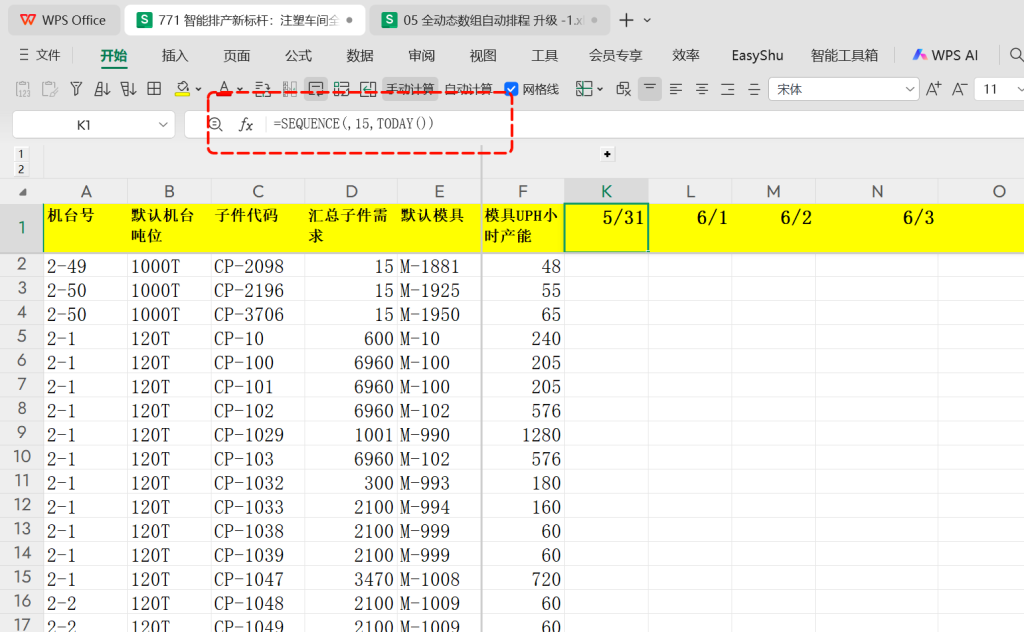This screenshot has width=1024, height=632.
Task: Click the rows and columns swap icon
Action: (x=263, y=89)
